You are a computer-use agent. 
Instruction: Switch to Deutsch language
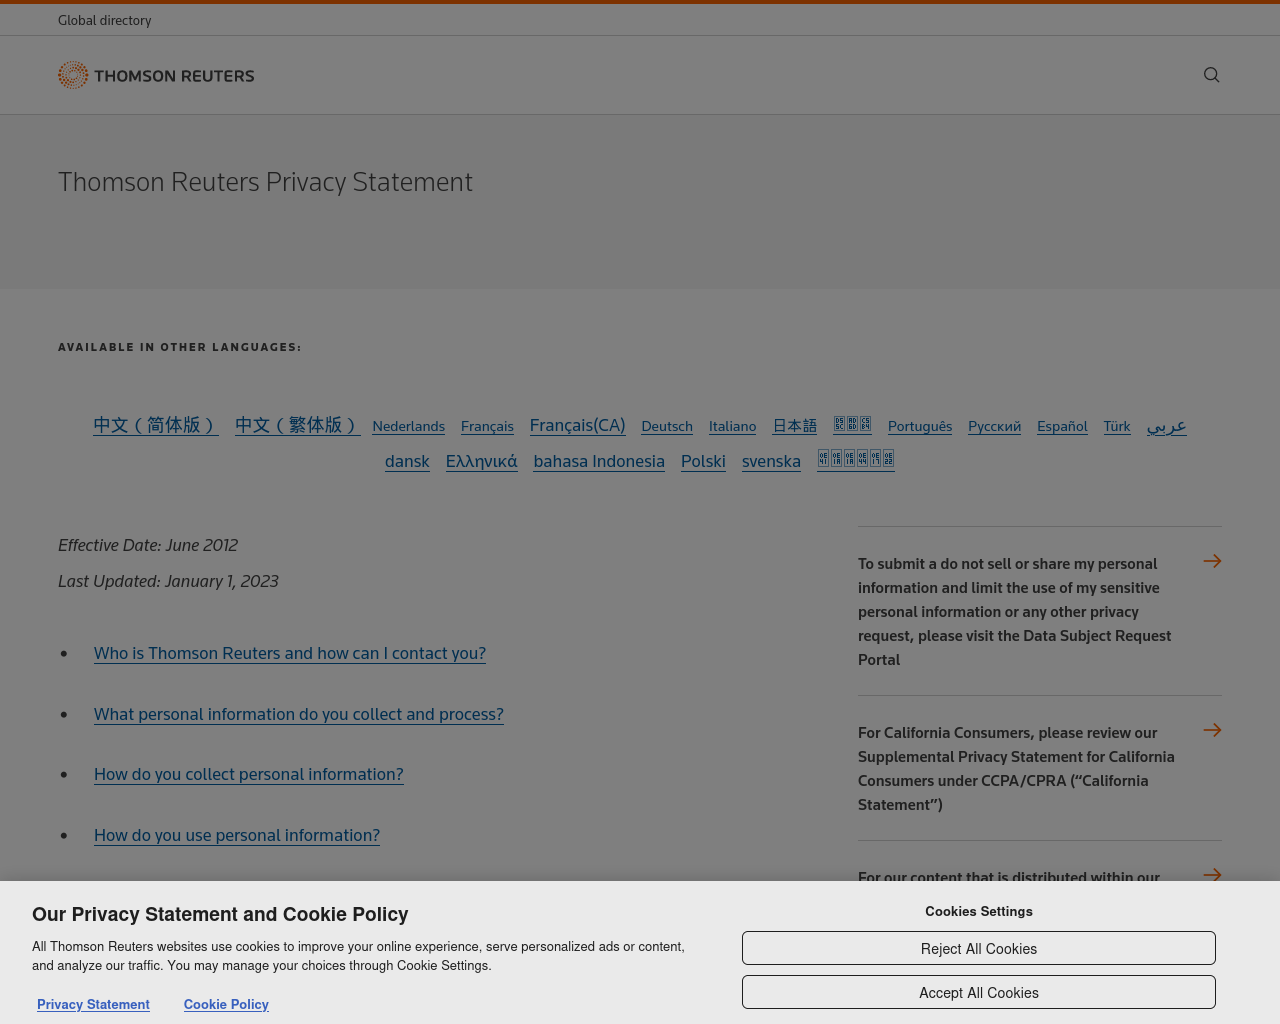(x=667, y=426)
